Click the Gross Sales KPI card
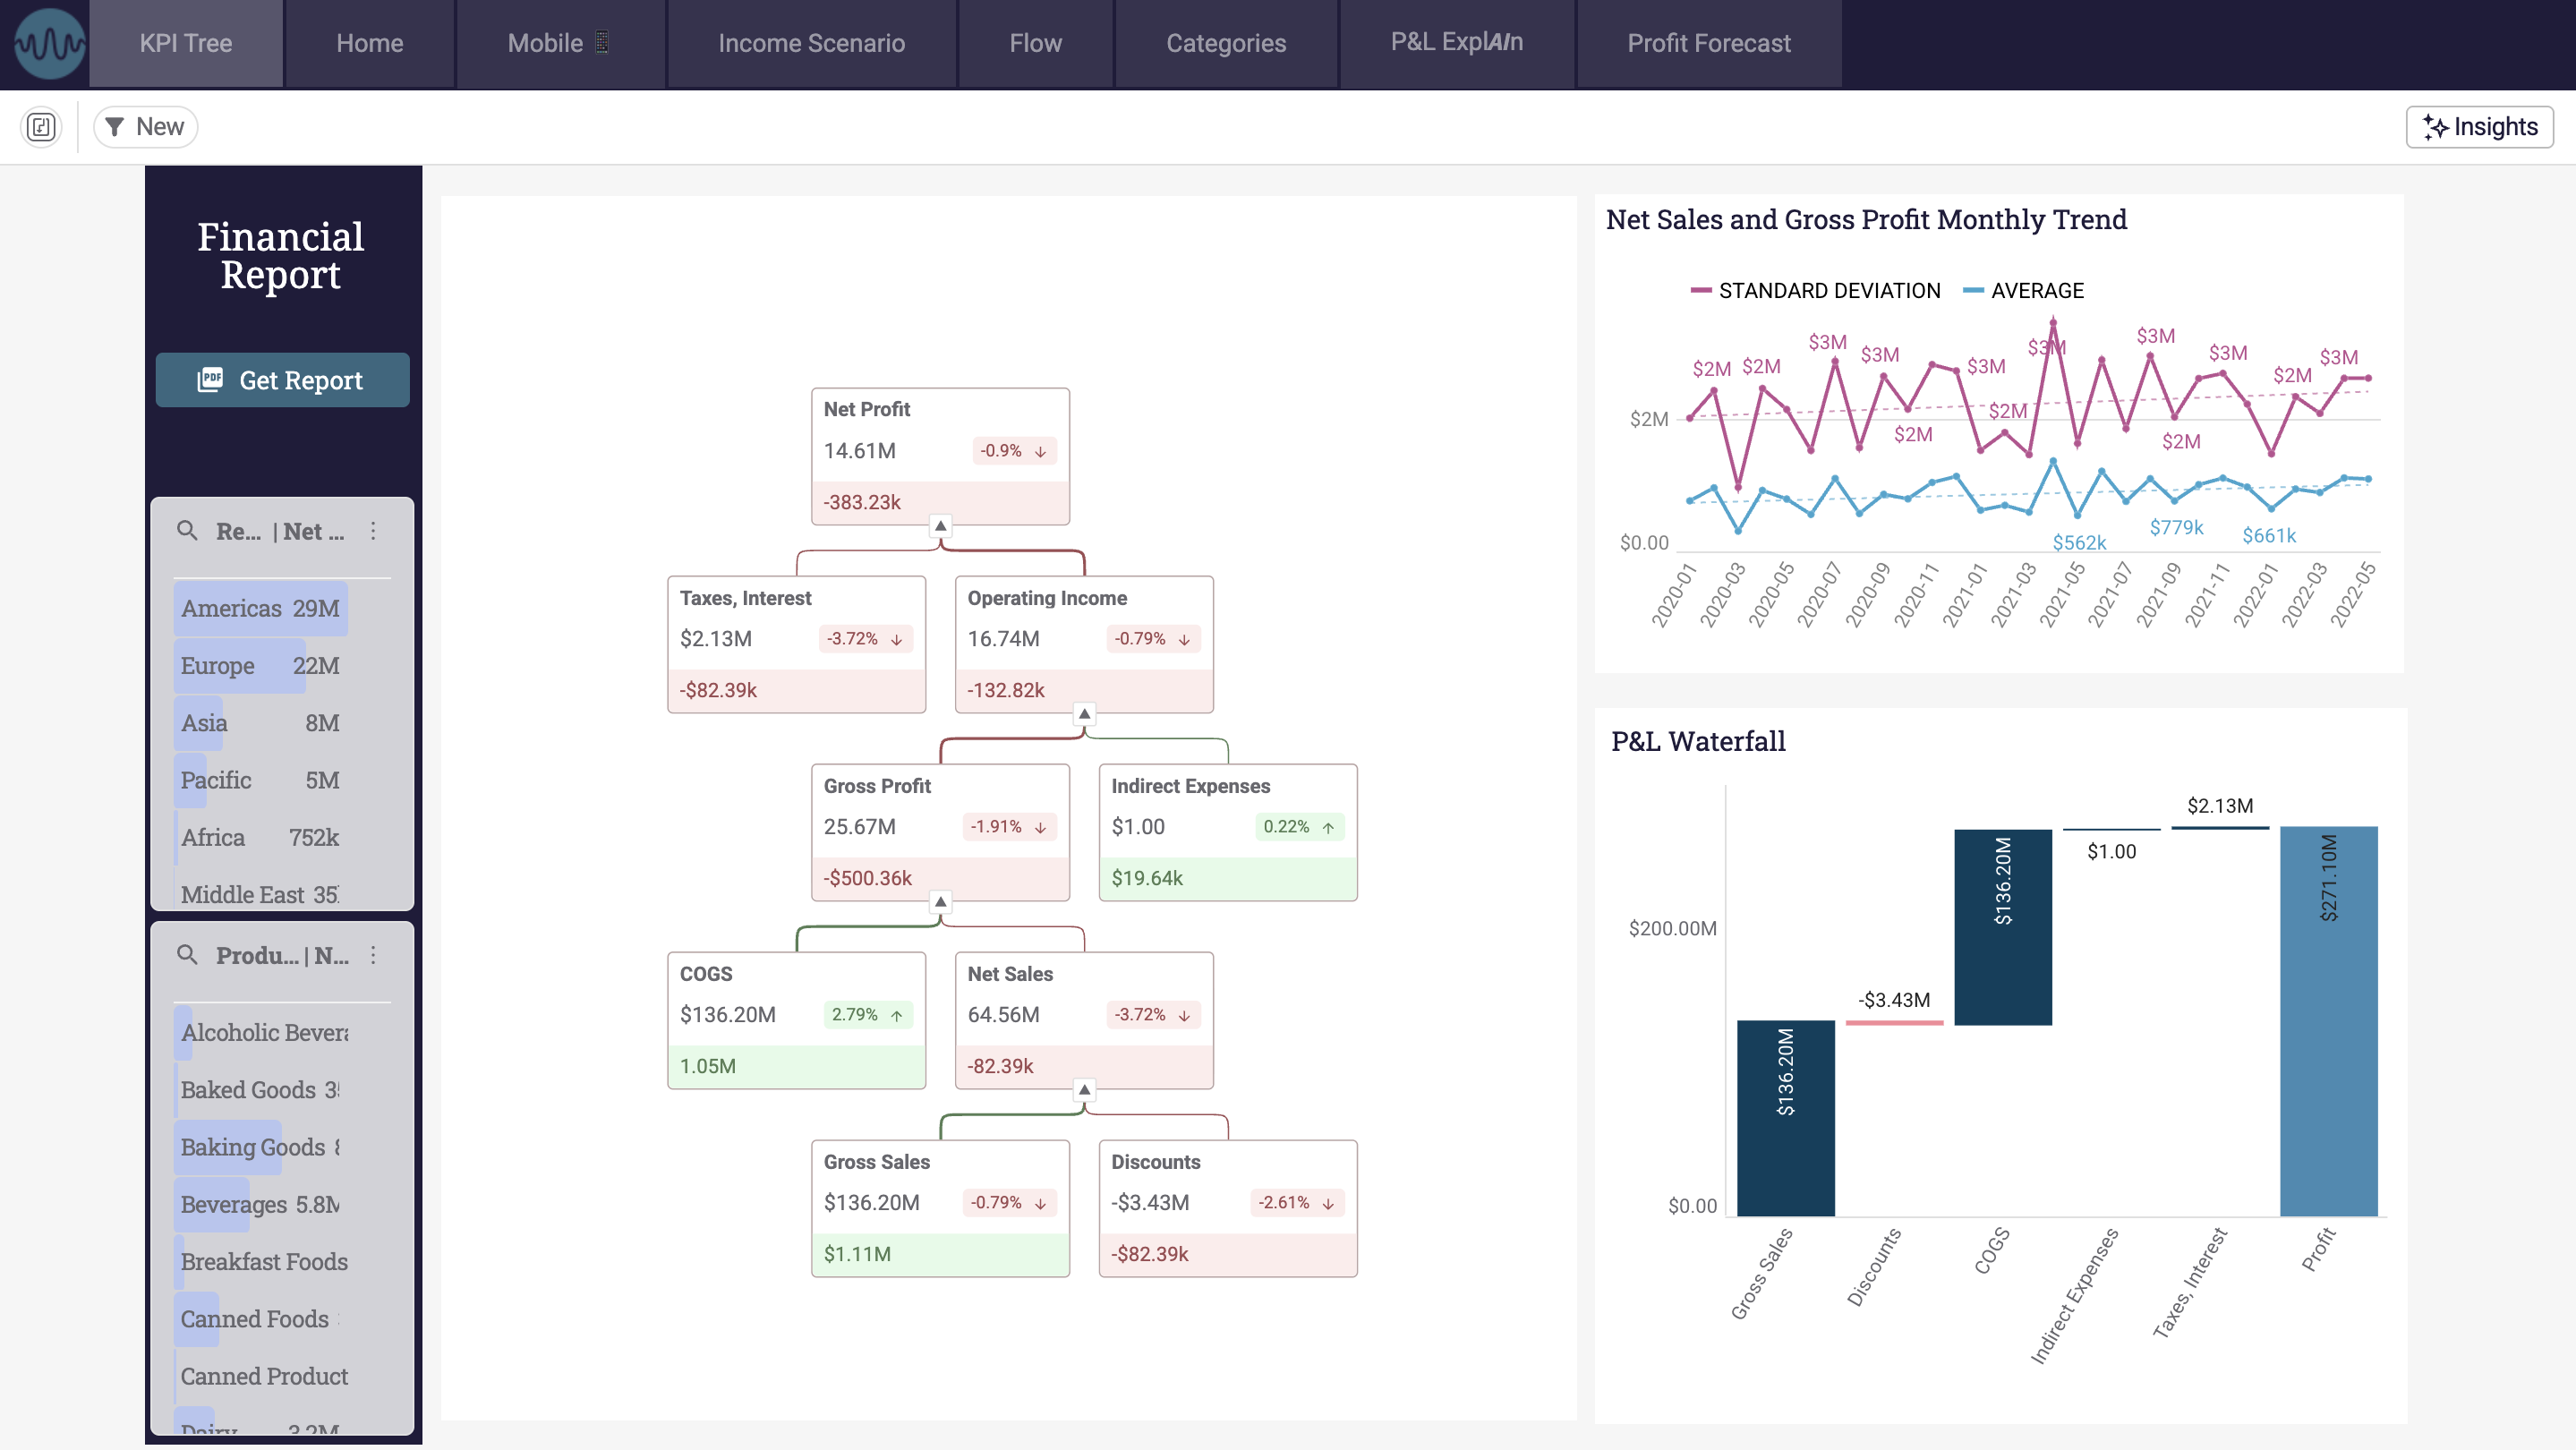The image size is (2576, 1450). pos(940,1208)
